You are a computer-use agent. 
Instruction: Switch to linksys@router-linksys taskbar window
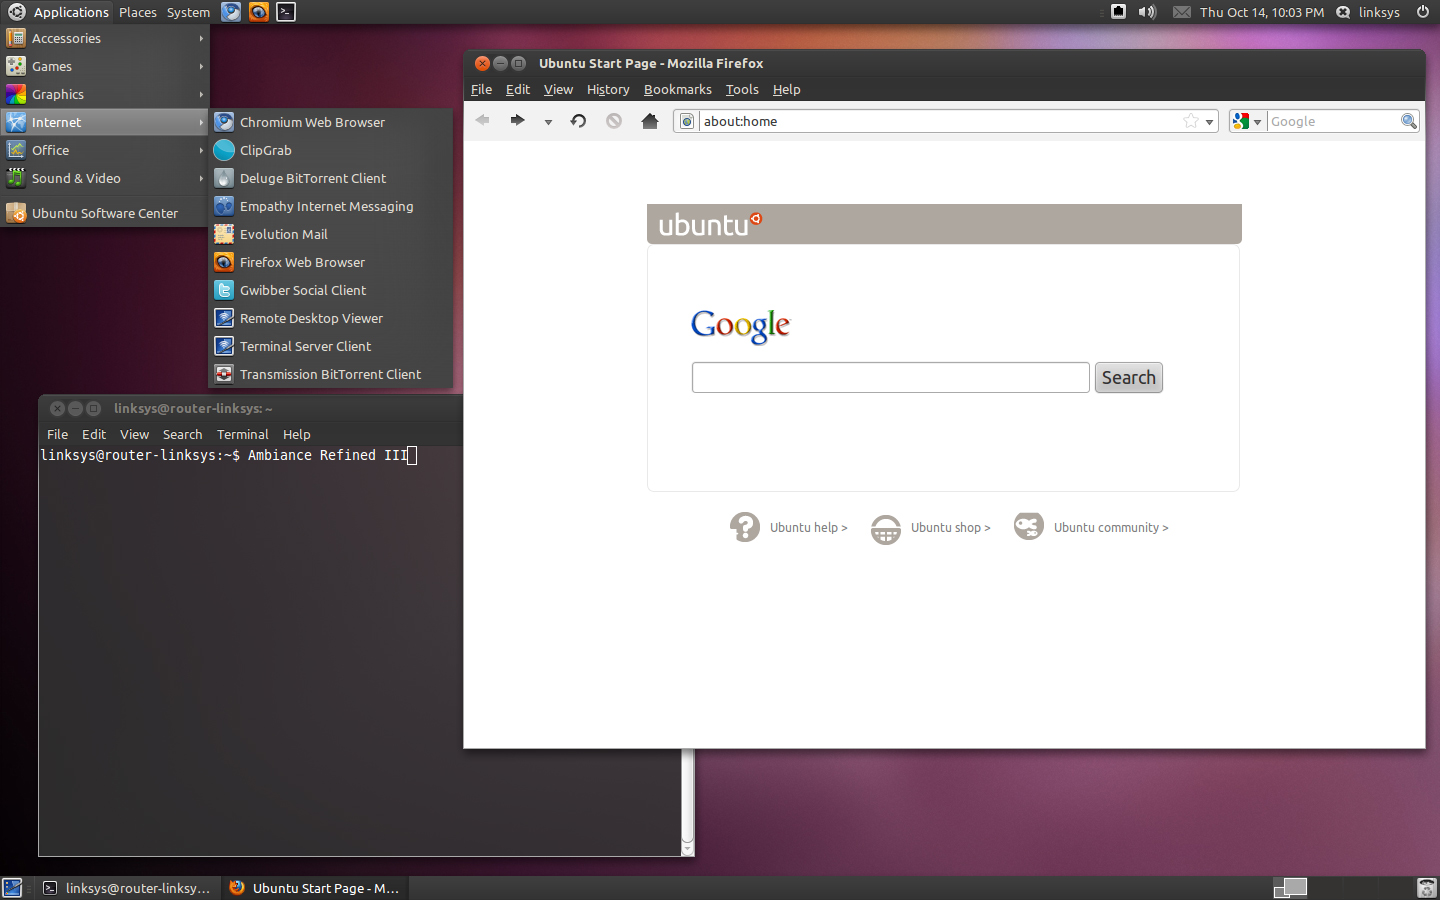(x=127, y=888)
